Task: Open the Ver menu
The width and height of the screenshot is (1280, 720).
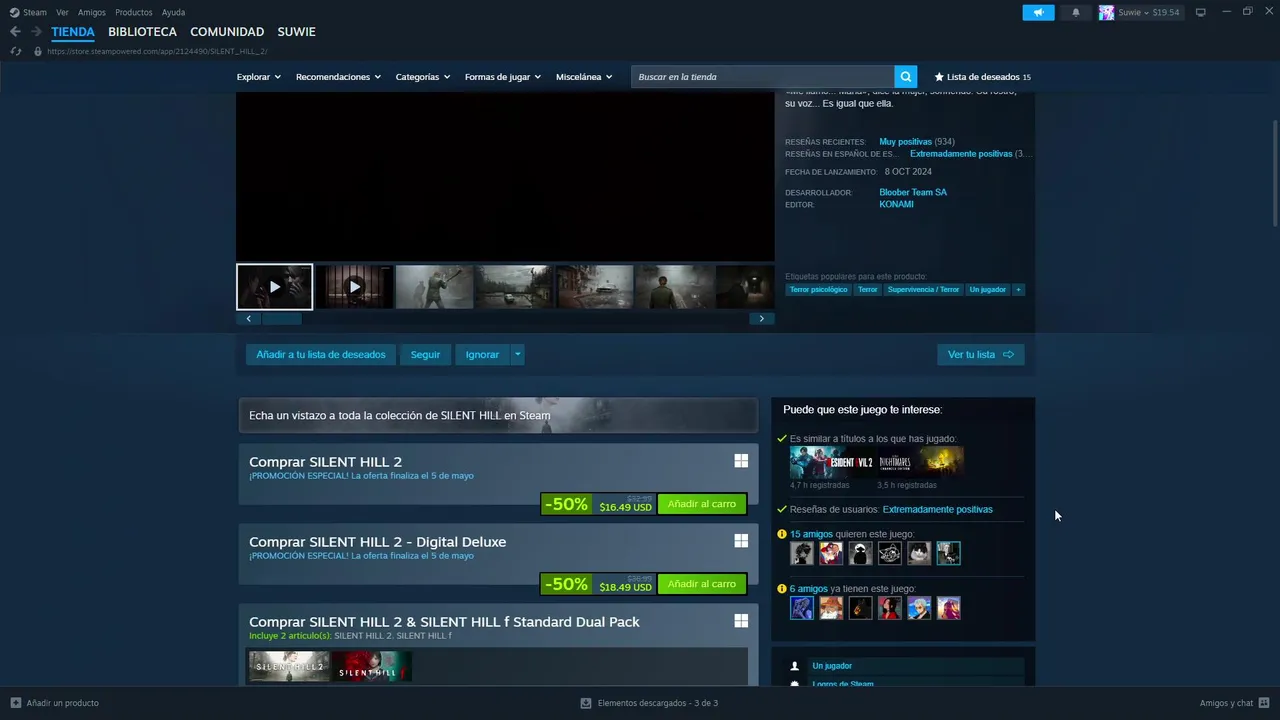Action: pyautogui.click(x=62, y=12)
